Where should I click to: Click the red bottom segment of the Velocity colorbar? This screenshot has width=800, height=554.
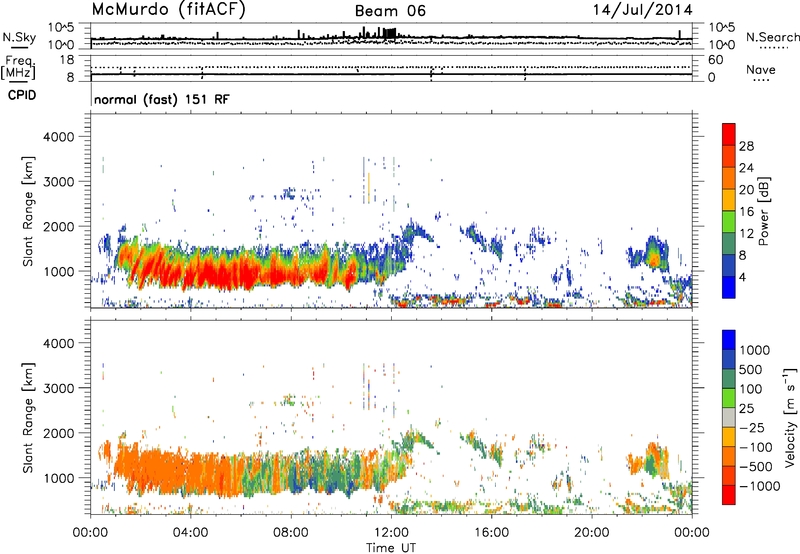(729, 495)
